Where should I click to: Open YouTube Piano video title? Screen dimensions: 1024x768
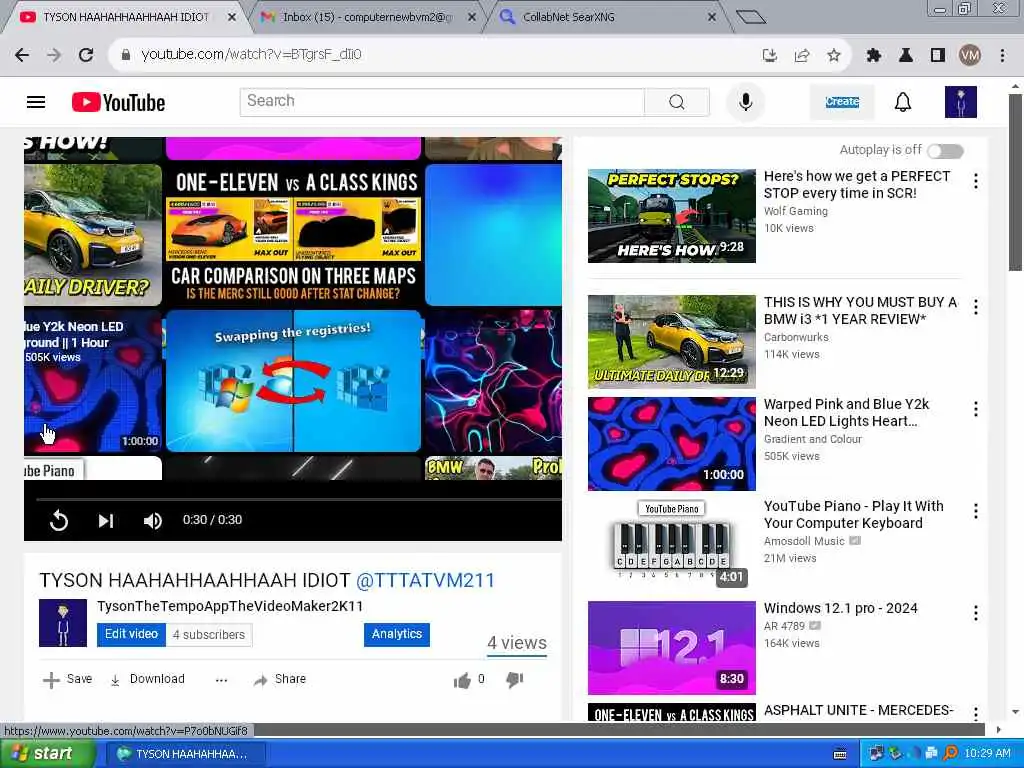[854, 515]
